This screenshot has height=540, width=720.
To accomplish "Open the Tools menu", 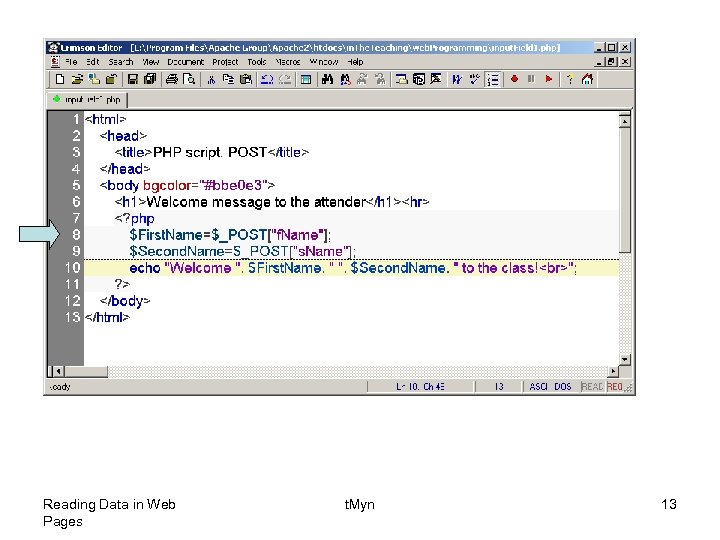I will pos(257,62).
